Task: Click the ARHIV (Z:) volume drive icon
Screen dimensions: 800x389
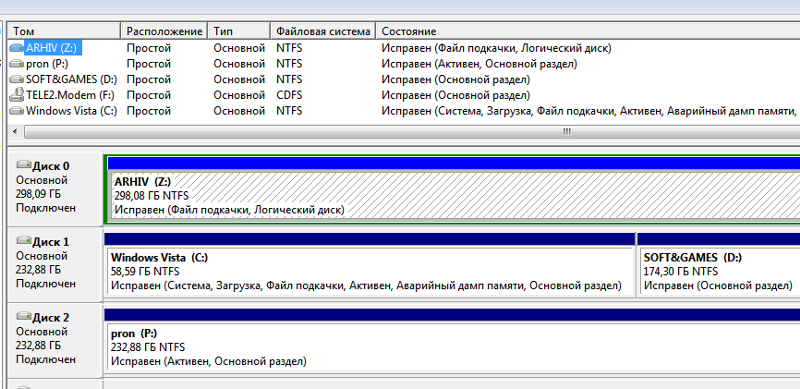Action: [16, 48]
